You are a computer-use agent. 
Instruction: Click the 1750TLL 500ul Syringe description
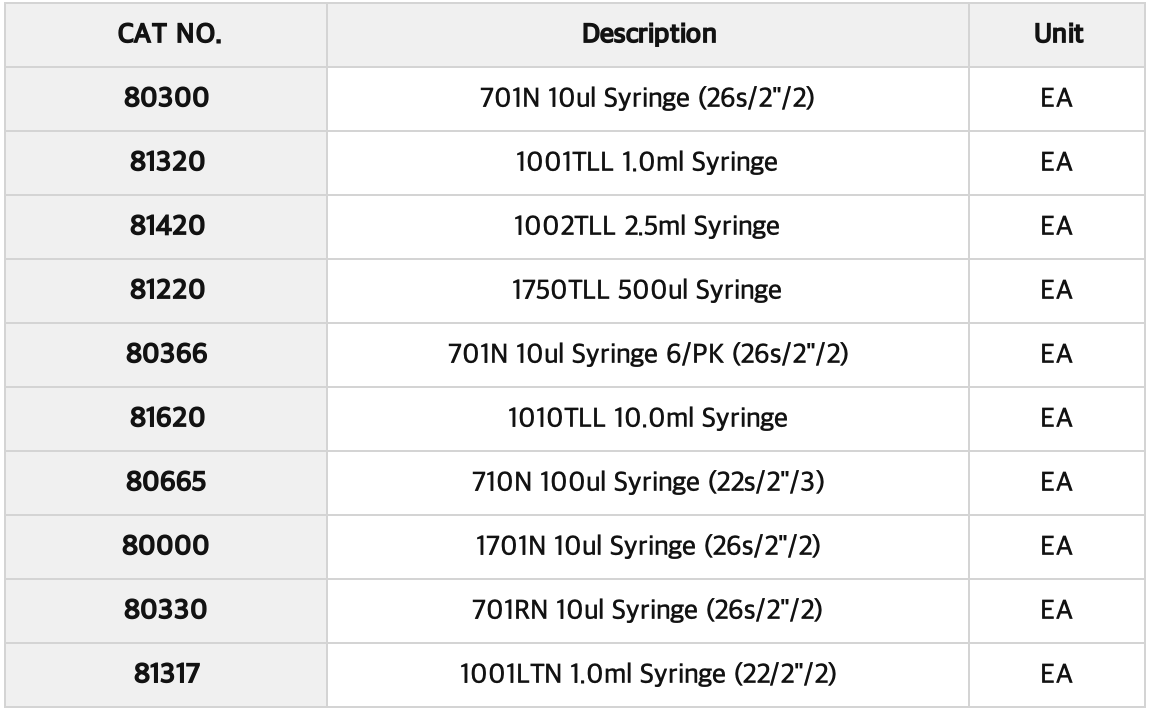[x=650, y=291]
